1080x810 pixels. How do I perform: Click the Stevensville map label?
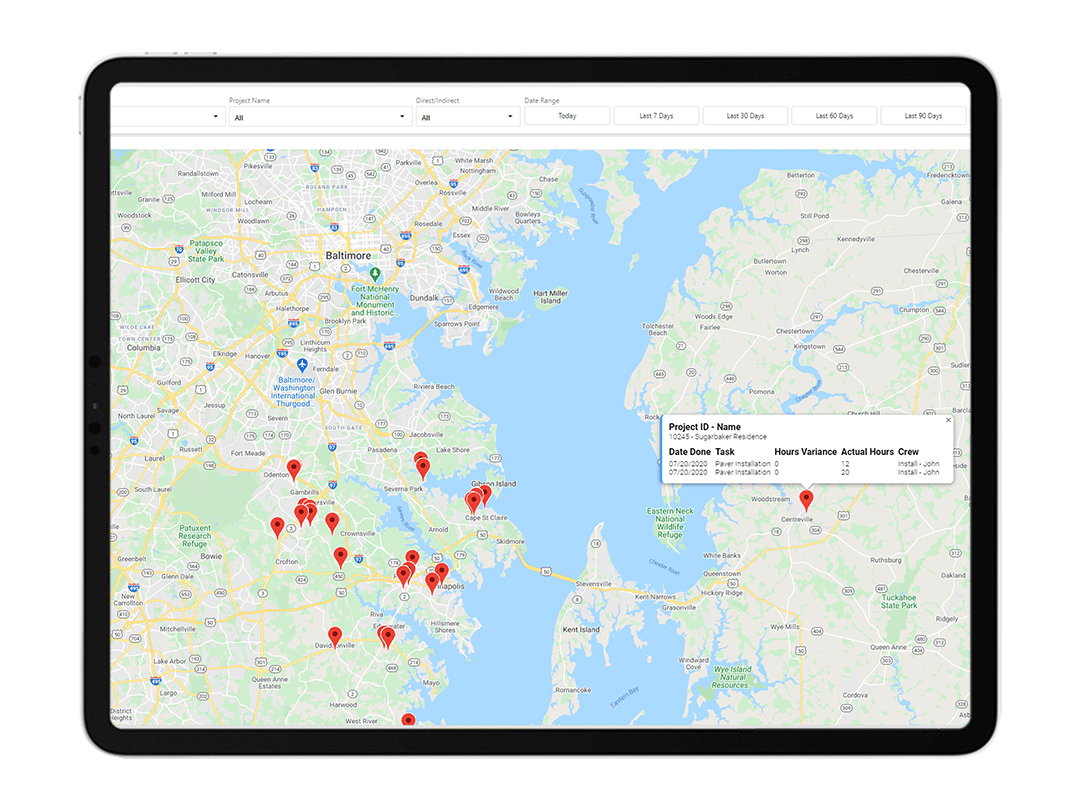(593, 584)
